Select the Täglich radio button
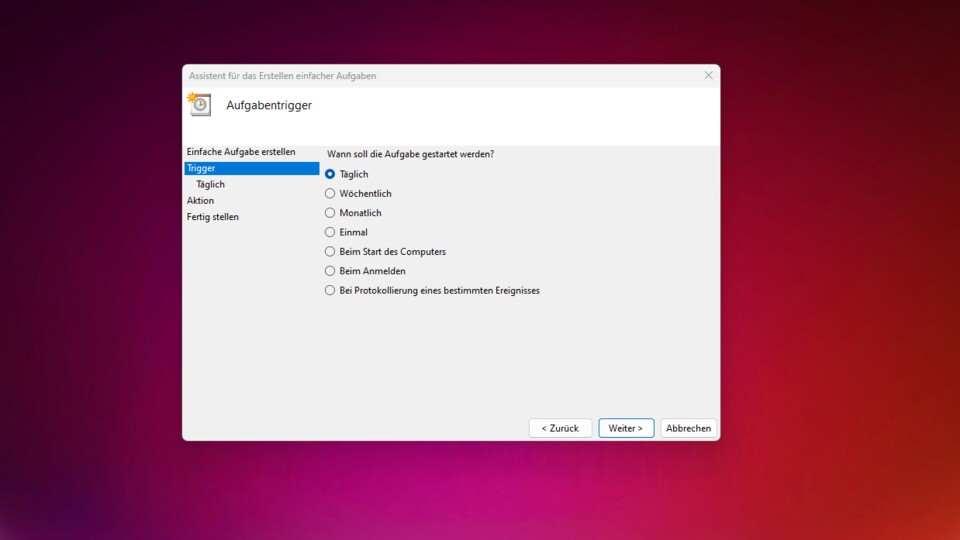This screenshot has width=960, height=540. click(330, 174)
